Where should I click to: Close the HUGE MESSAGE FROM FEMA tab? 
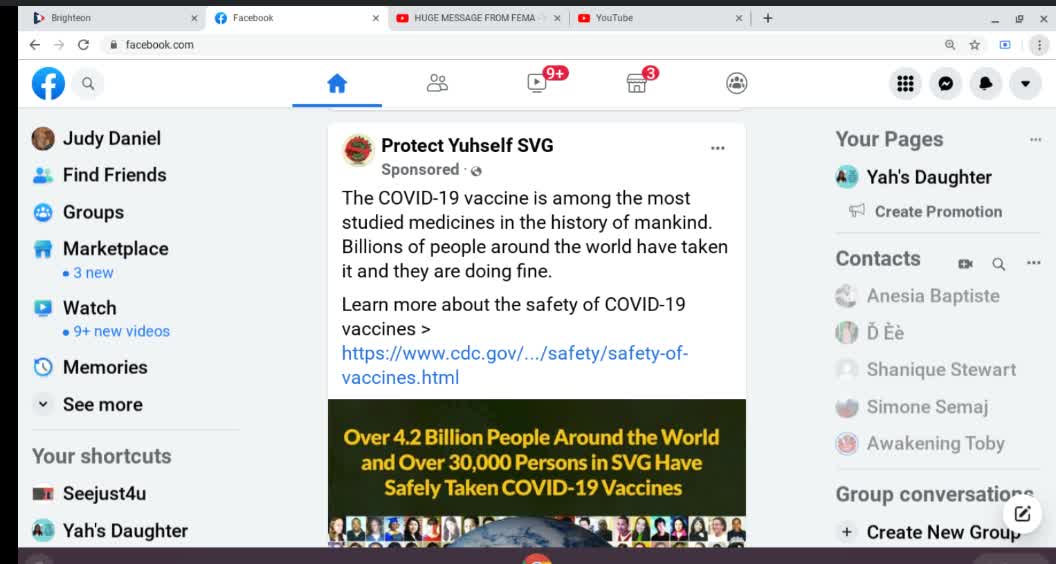tap(557, 19)
